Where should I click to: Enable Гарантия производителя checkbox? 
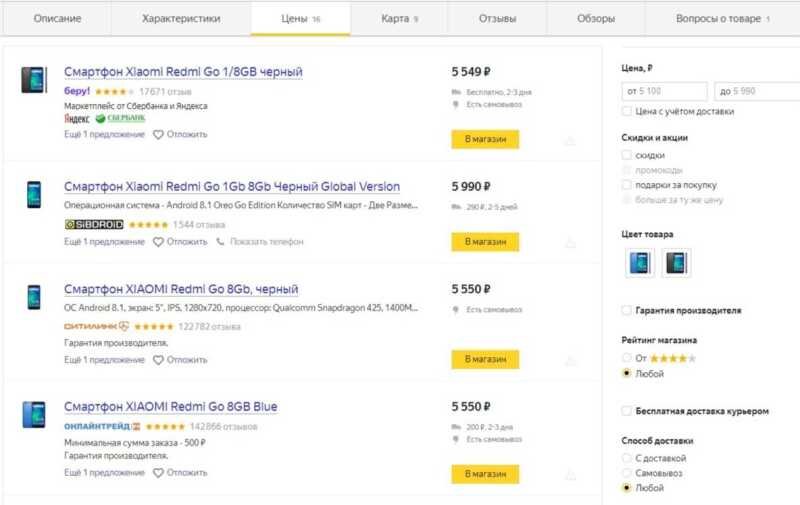(x=627, y=310)
